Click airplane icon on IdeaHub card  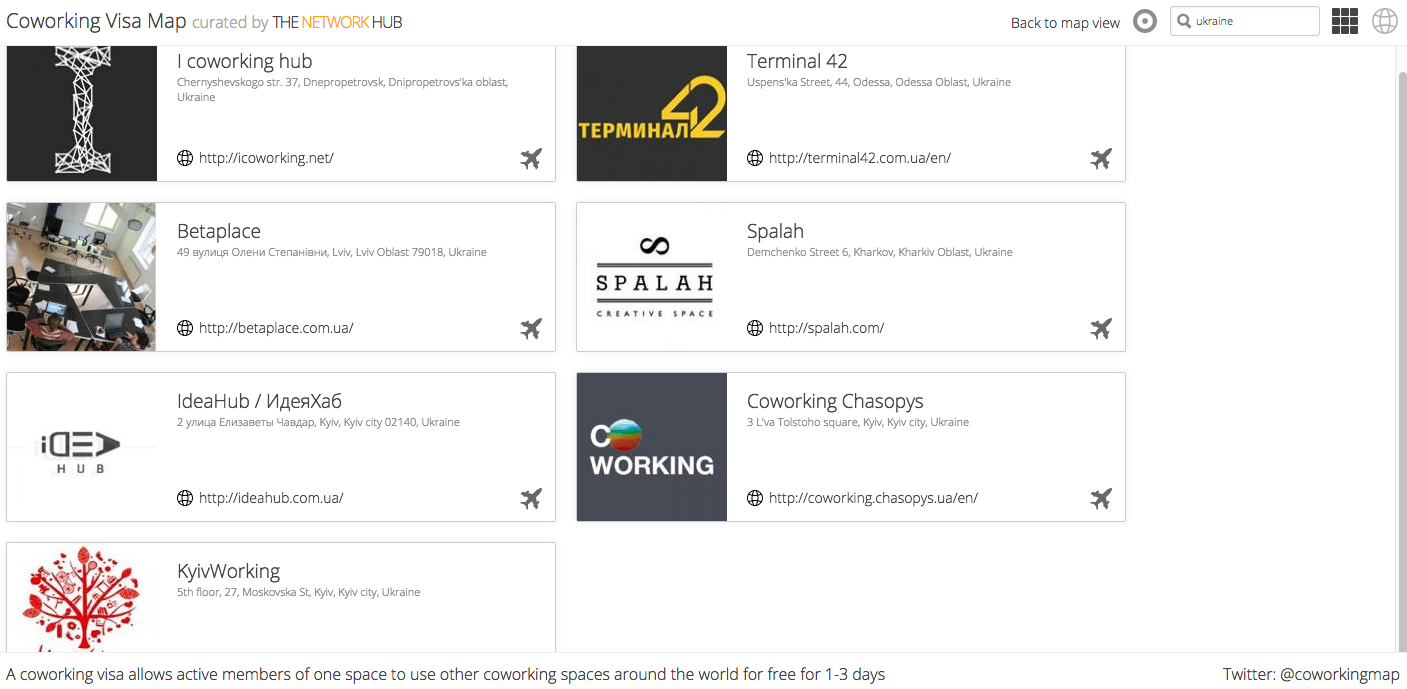click(x=531, y=498)
